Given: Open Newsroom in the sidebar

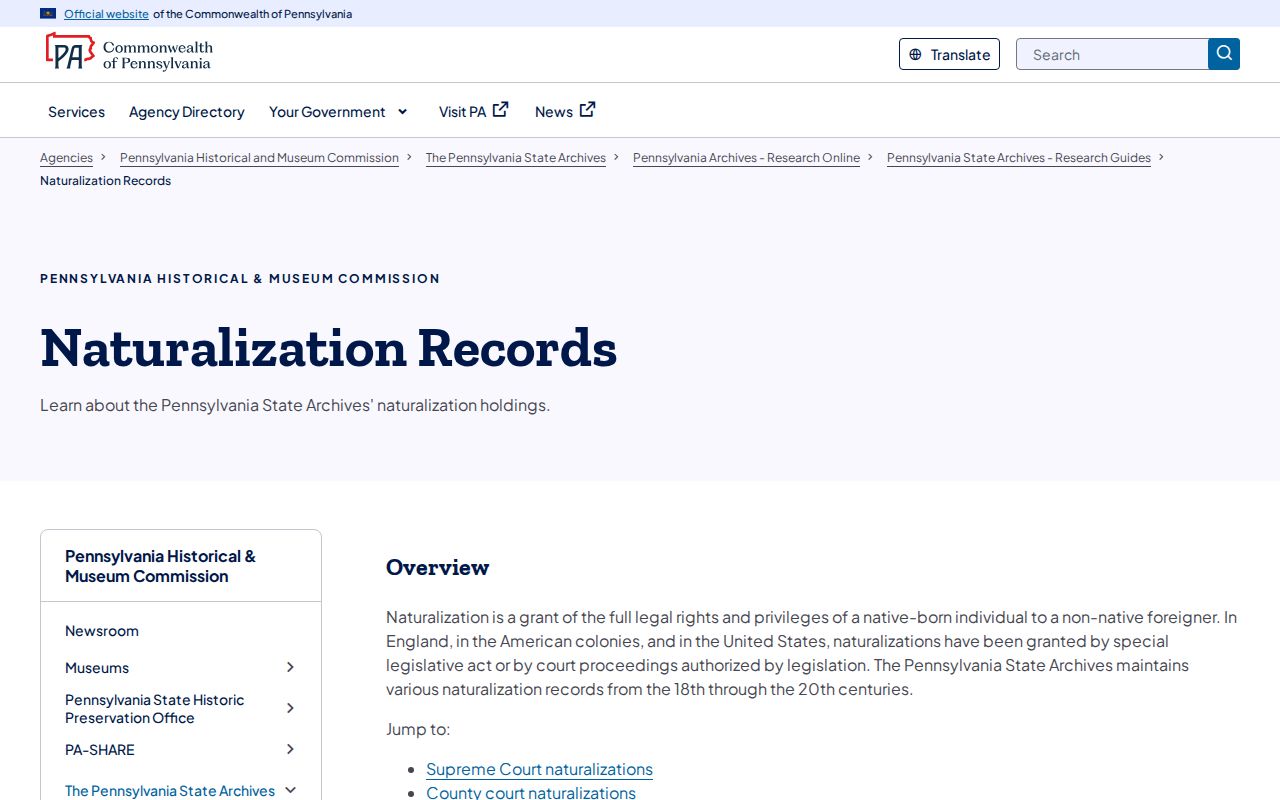Looking at the screenshot, I should click(102, 631).
